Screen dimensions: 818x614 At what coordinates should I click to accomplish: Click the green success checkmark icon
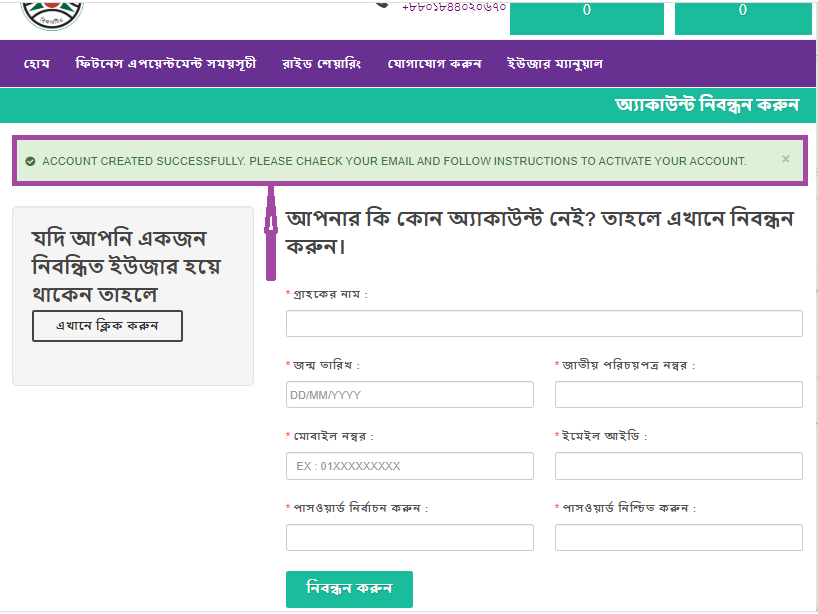[30, 161]
